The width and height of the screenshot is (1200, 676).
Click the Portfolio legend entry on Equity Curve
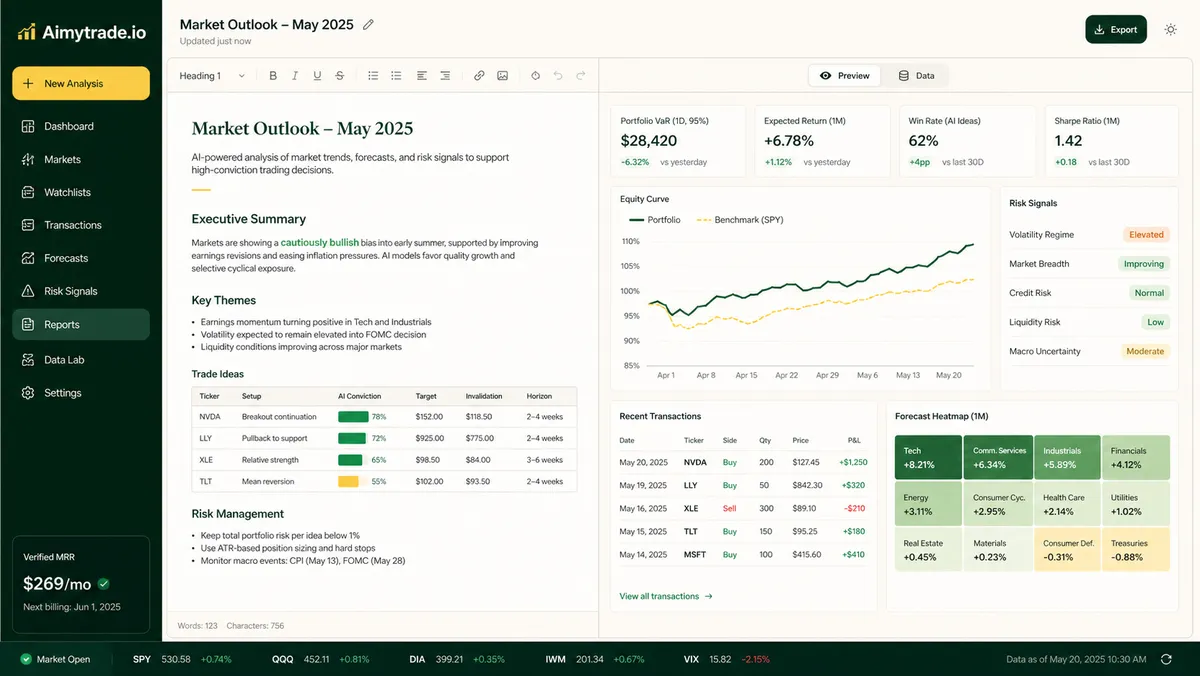[x=654, y=220]
